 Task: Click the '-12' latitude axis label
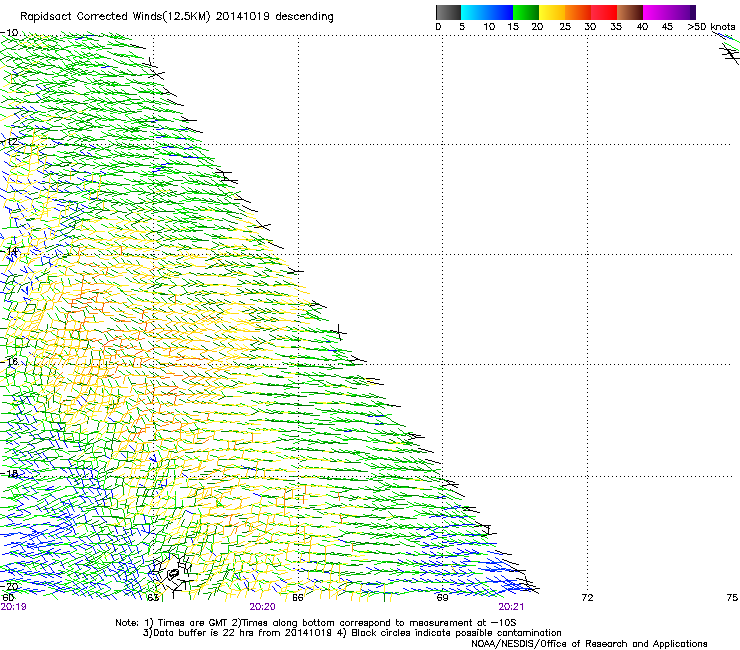coord(9,142)
